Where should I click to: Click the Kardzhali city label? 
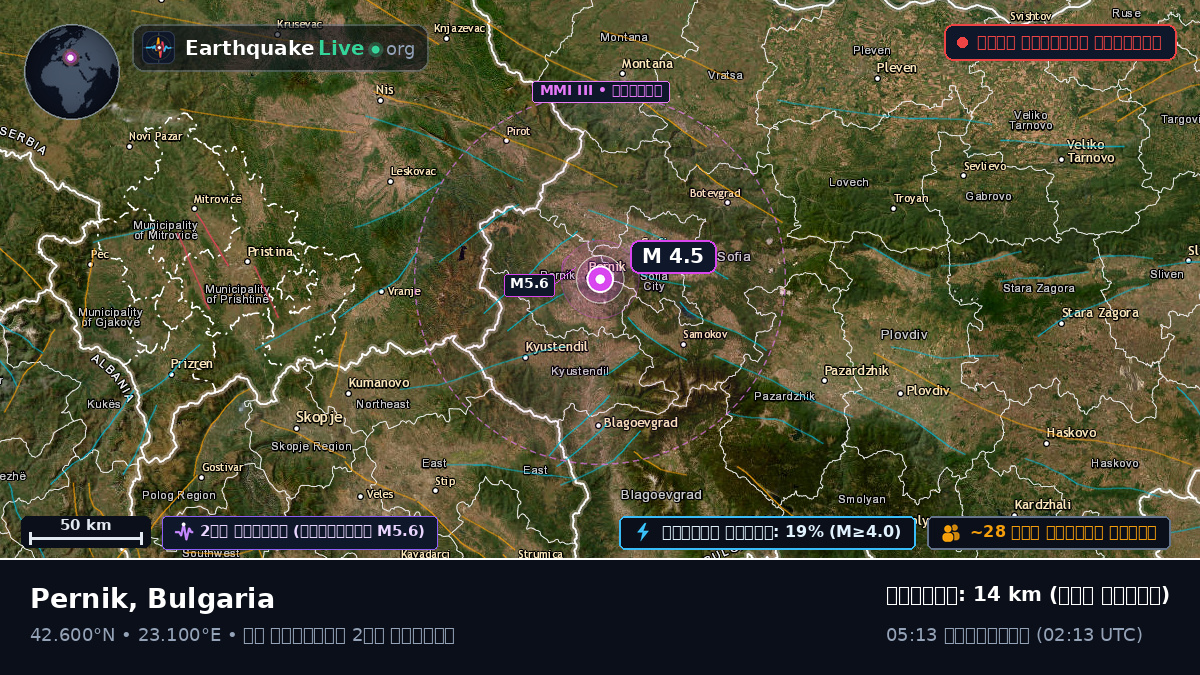point(1042,504)
